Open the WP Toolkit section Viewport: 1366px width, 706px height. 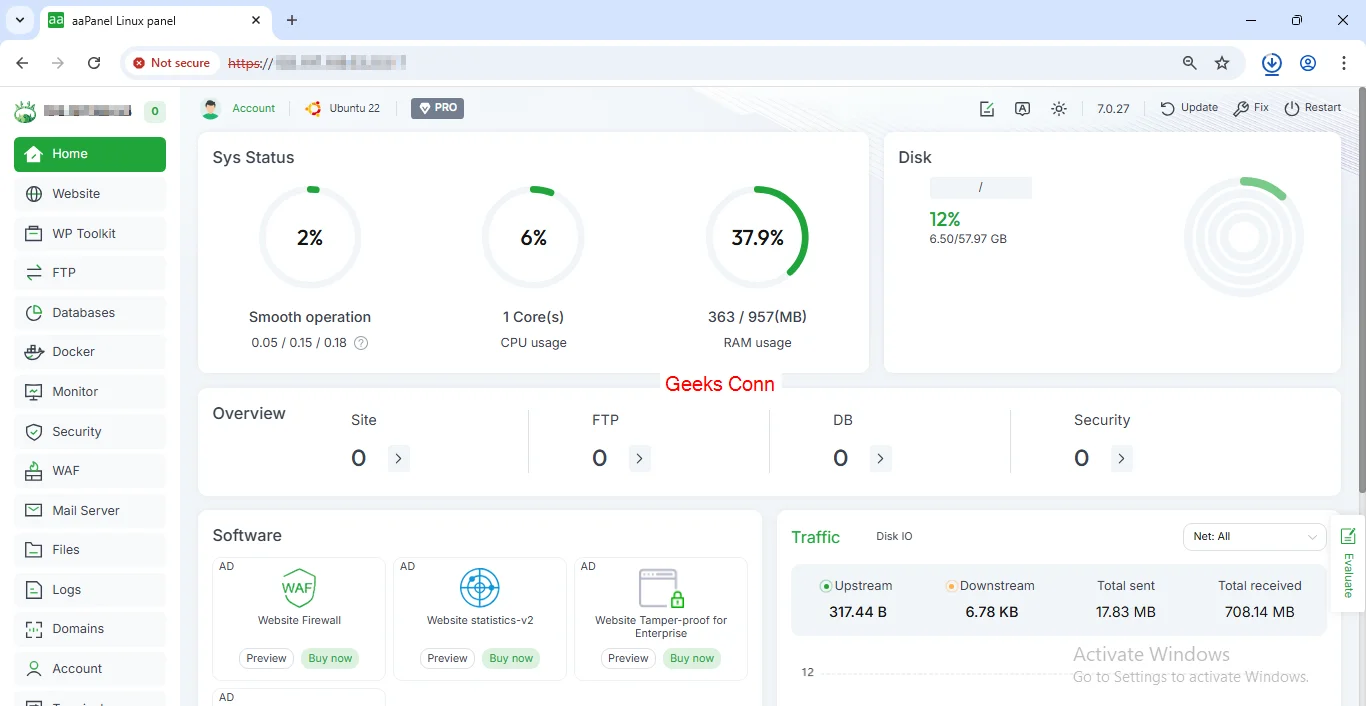click(82, 233)
